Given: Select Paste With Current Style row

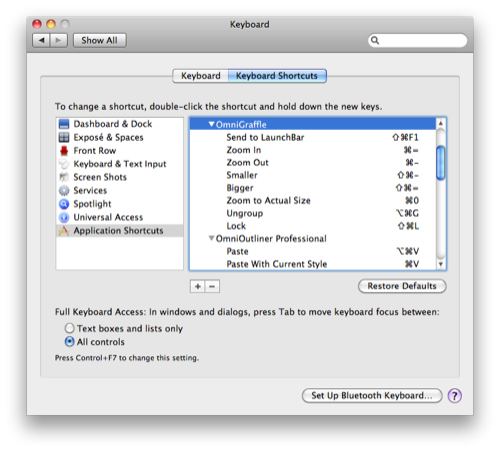Looking at the screenshot, I should (x=313, y=264).
